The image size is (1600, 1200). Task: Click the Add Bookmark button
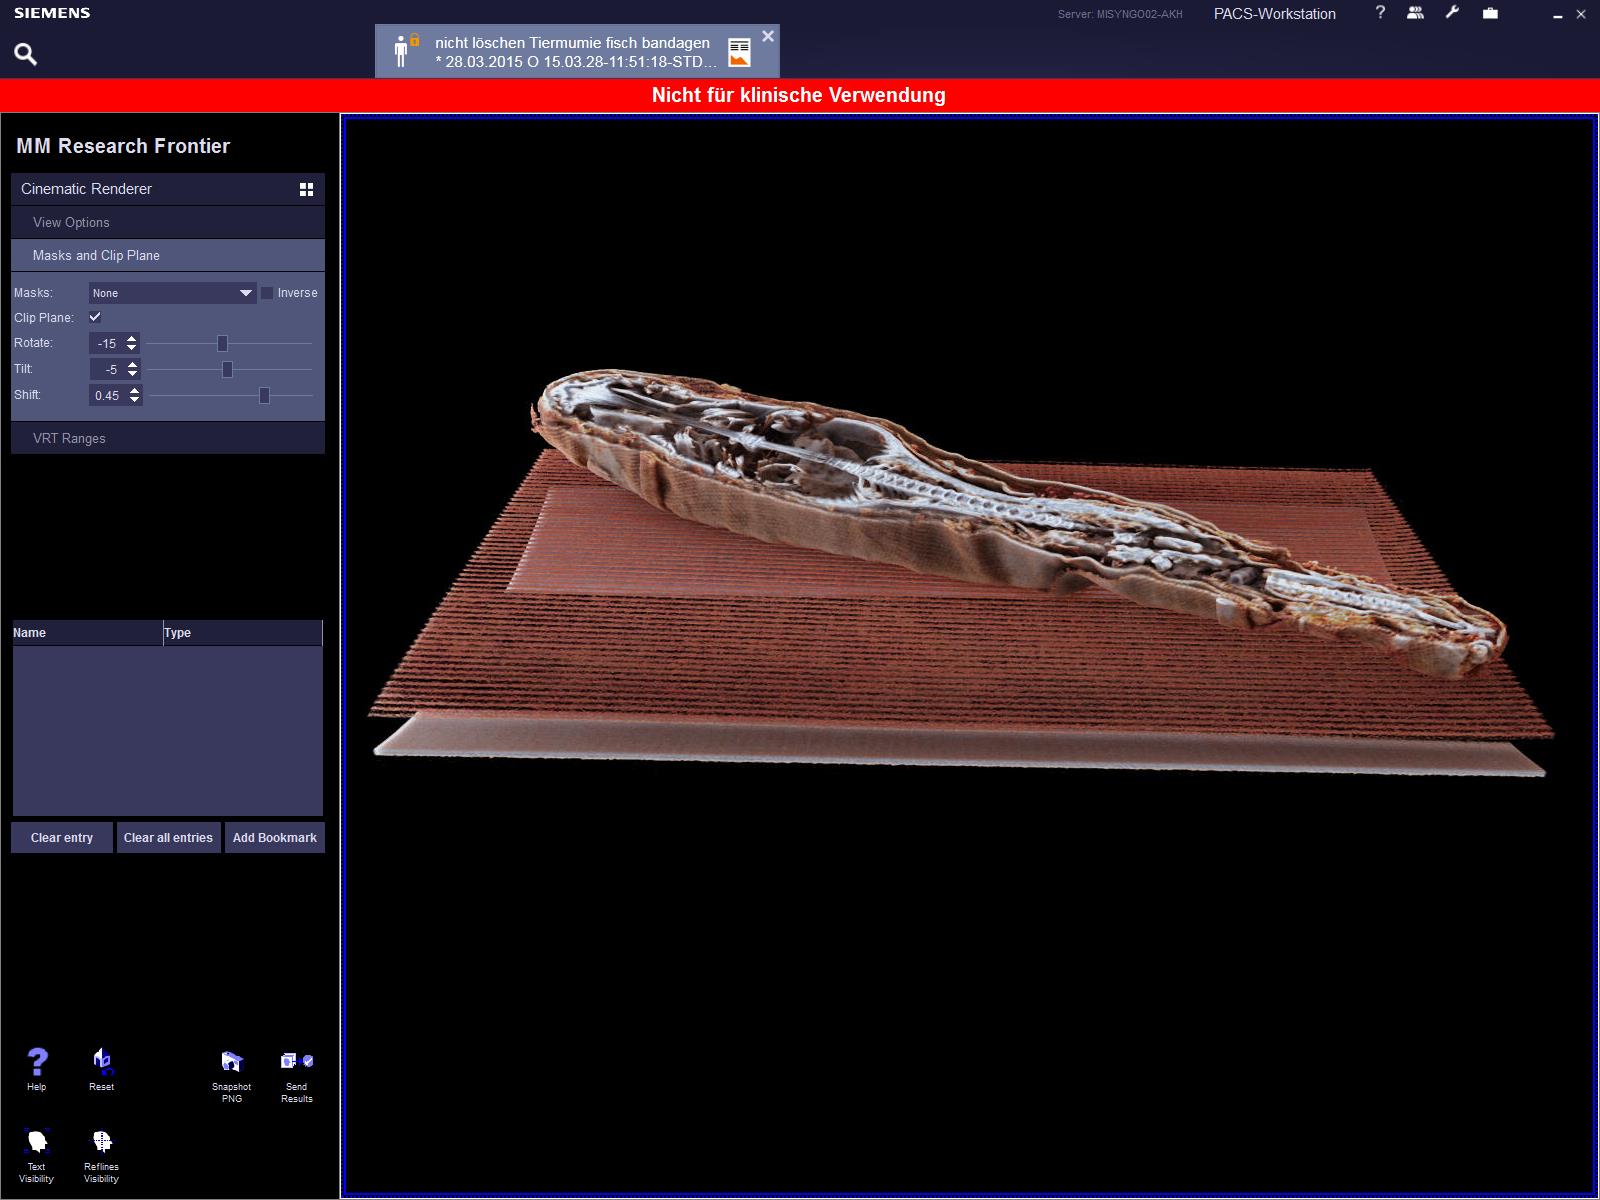[x=274, y=838]
